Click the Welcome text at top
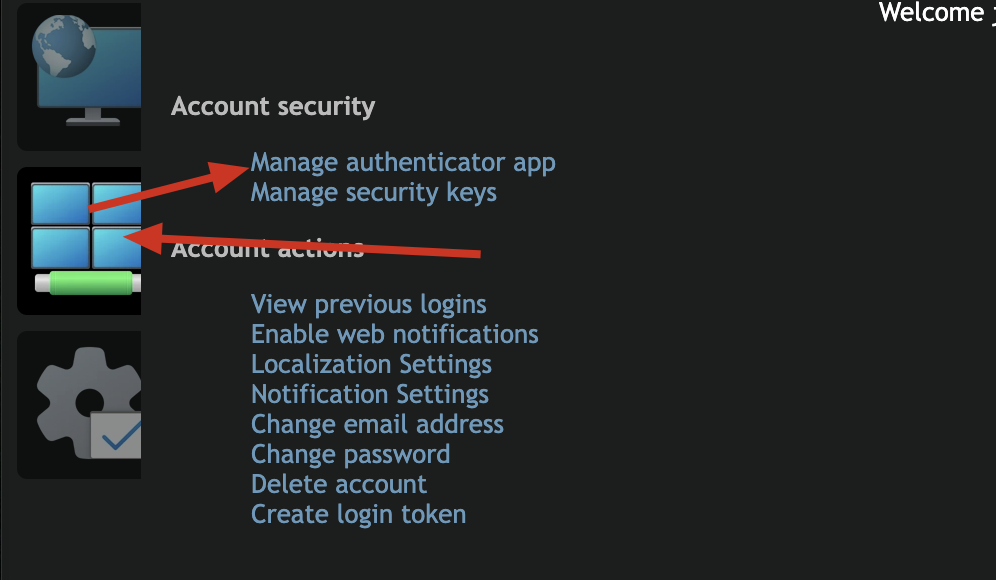This screenshot has height=580, width=996. [931, 12]
